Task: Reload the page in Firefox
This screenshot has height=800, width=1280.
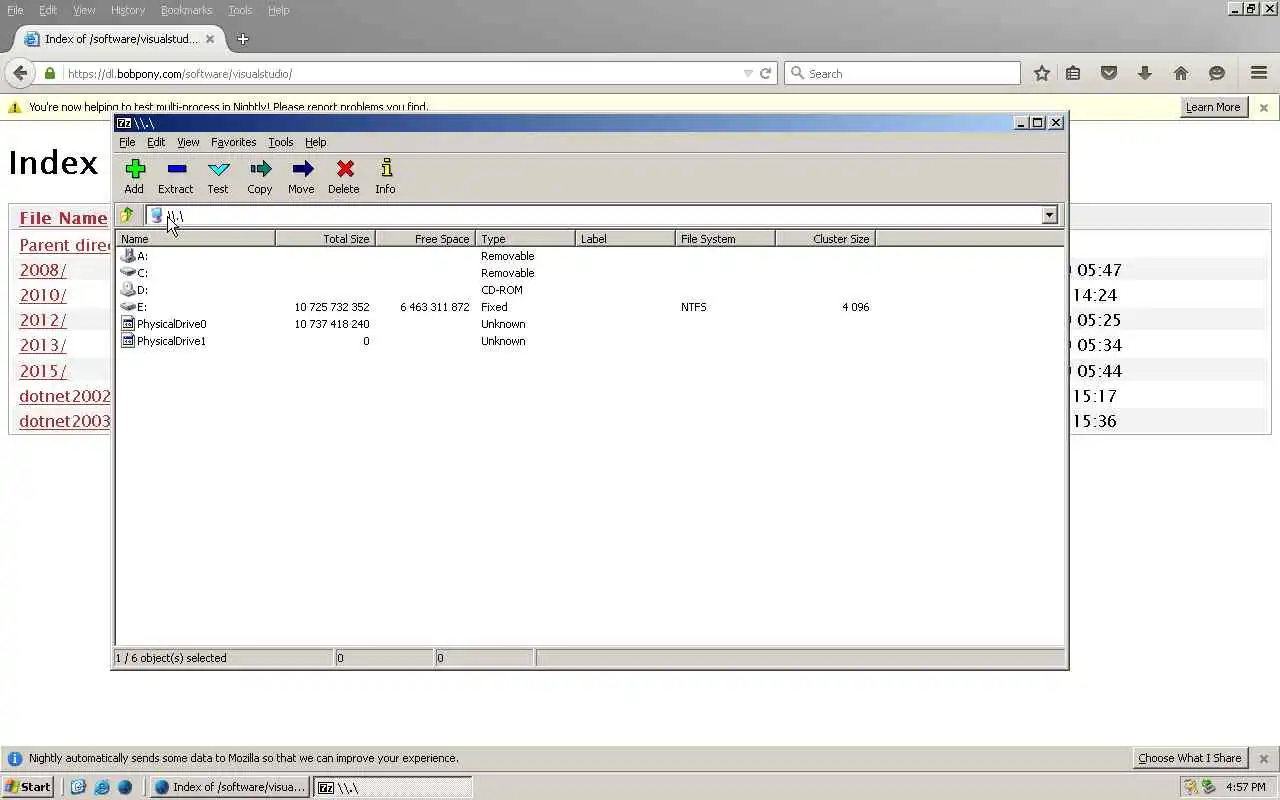Action: coord(765,73)
